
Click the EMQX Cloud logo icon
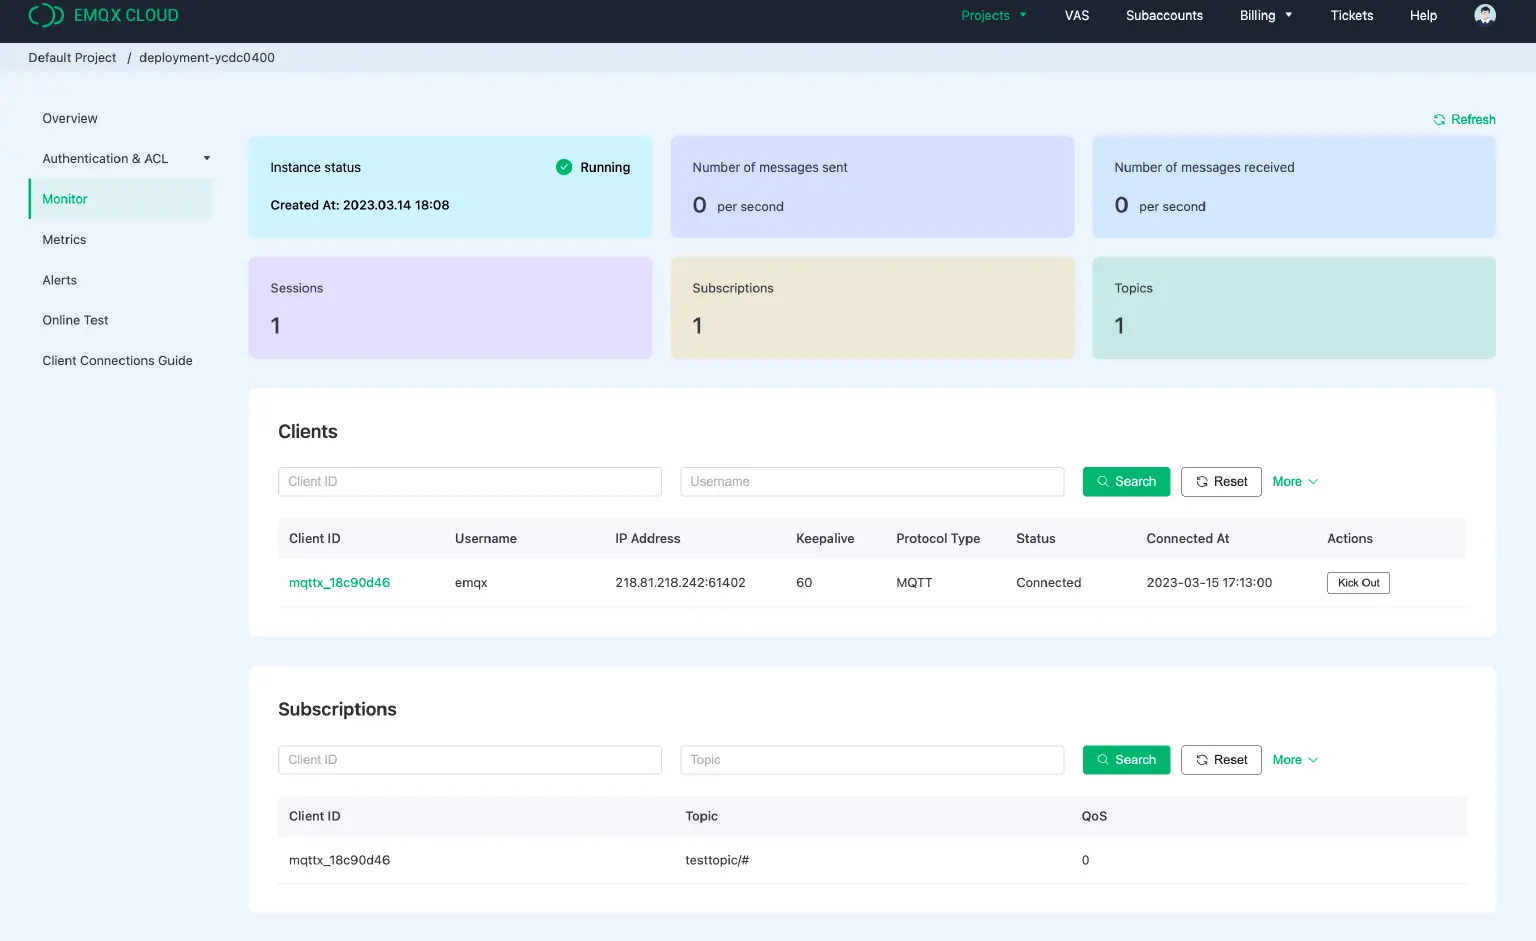[46, 15]
